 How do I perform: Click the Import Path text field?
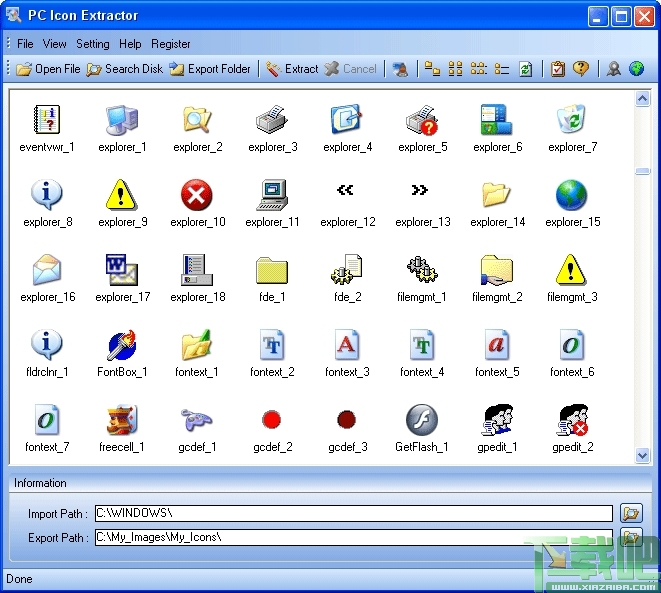(354, 513)
